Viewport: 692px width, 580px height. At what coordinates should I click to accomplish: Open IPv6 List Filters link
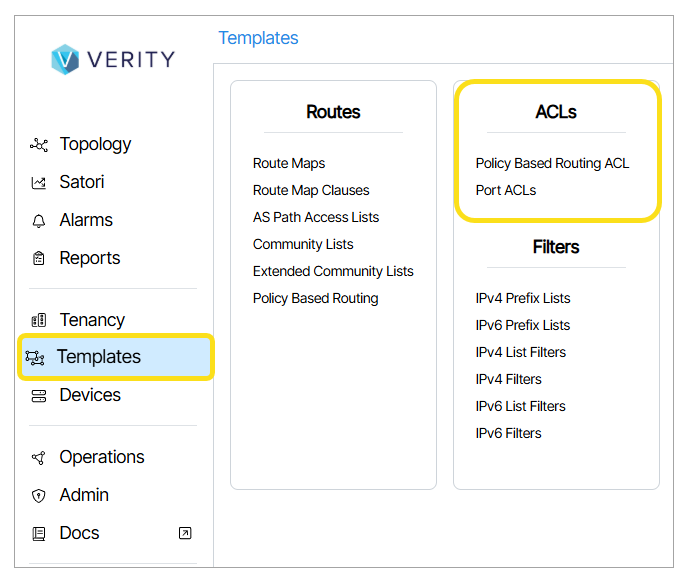coord(520,406)
